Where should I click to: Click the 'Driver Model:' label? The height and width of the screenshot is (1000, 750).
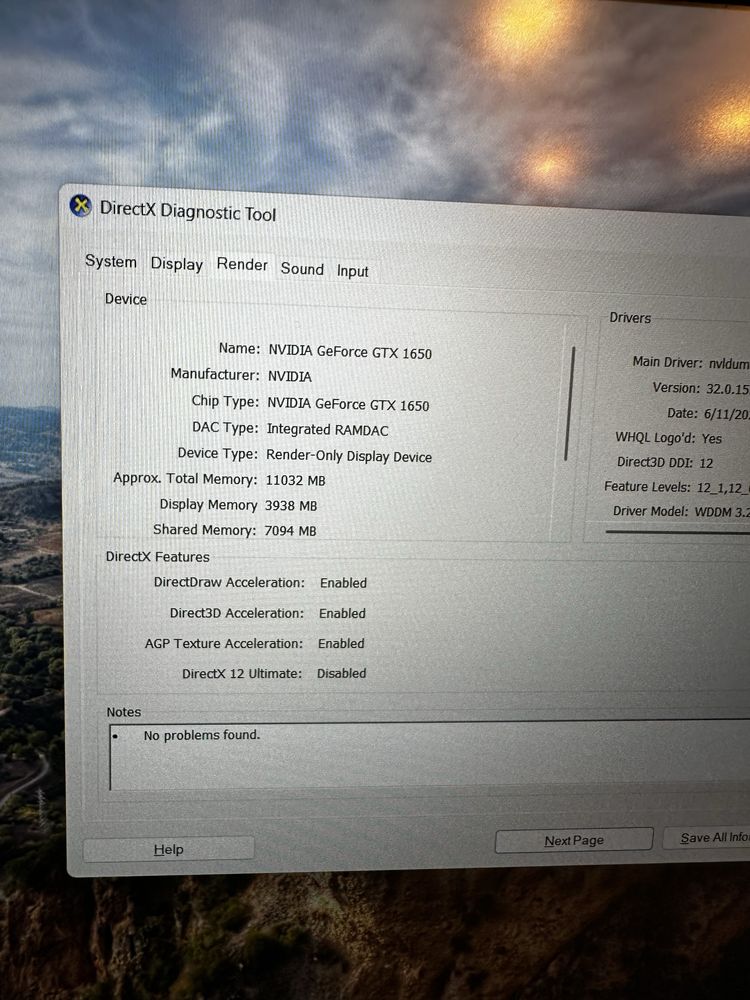tap(651, 511)
